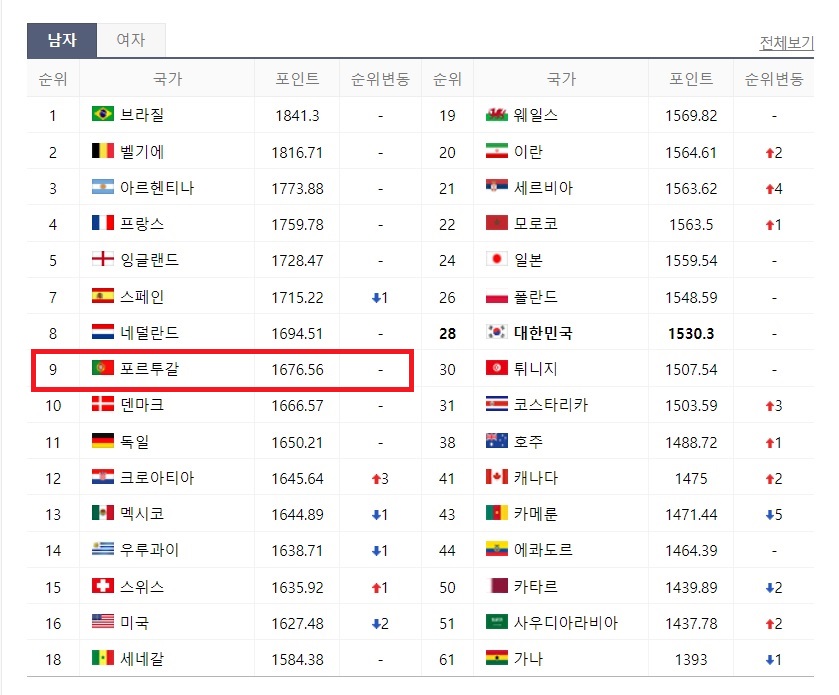Select country name 대한민국
839x695 pixels.
tap(543, 333)
